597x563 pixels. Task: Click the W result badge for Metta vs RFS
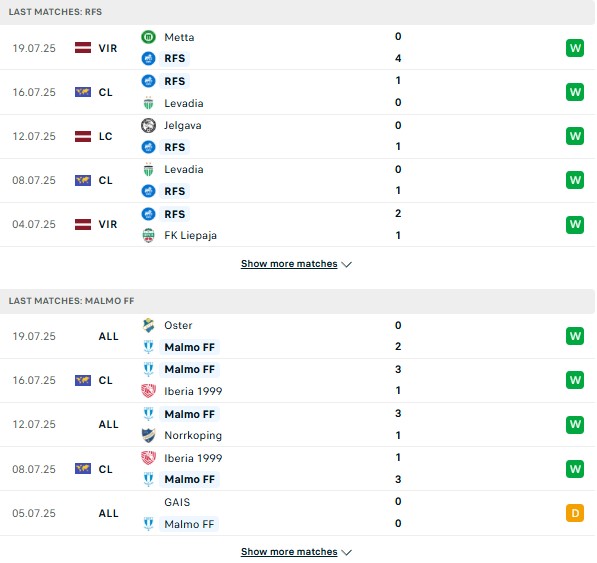tap(575, 48)
